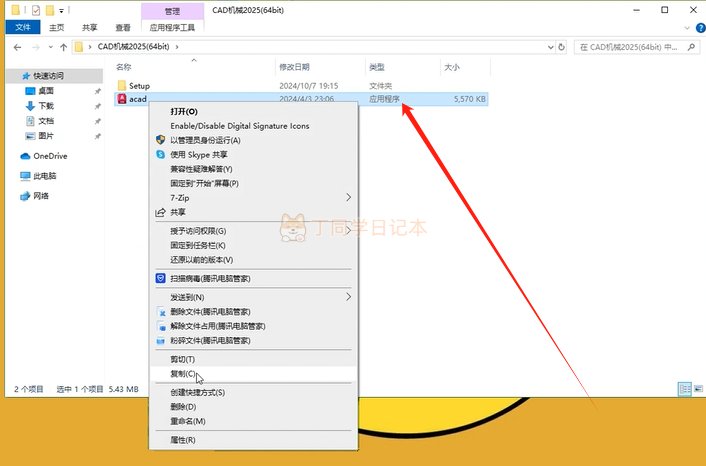Refresh the folder with the refresh icon
The height and width of the screenshot is (466, 706).
pos(561,47)
